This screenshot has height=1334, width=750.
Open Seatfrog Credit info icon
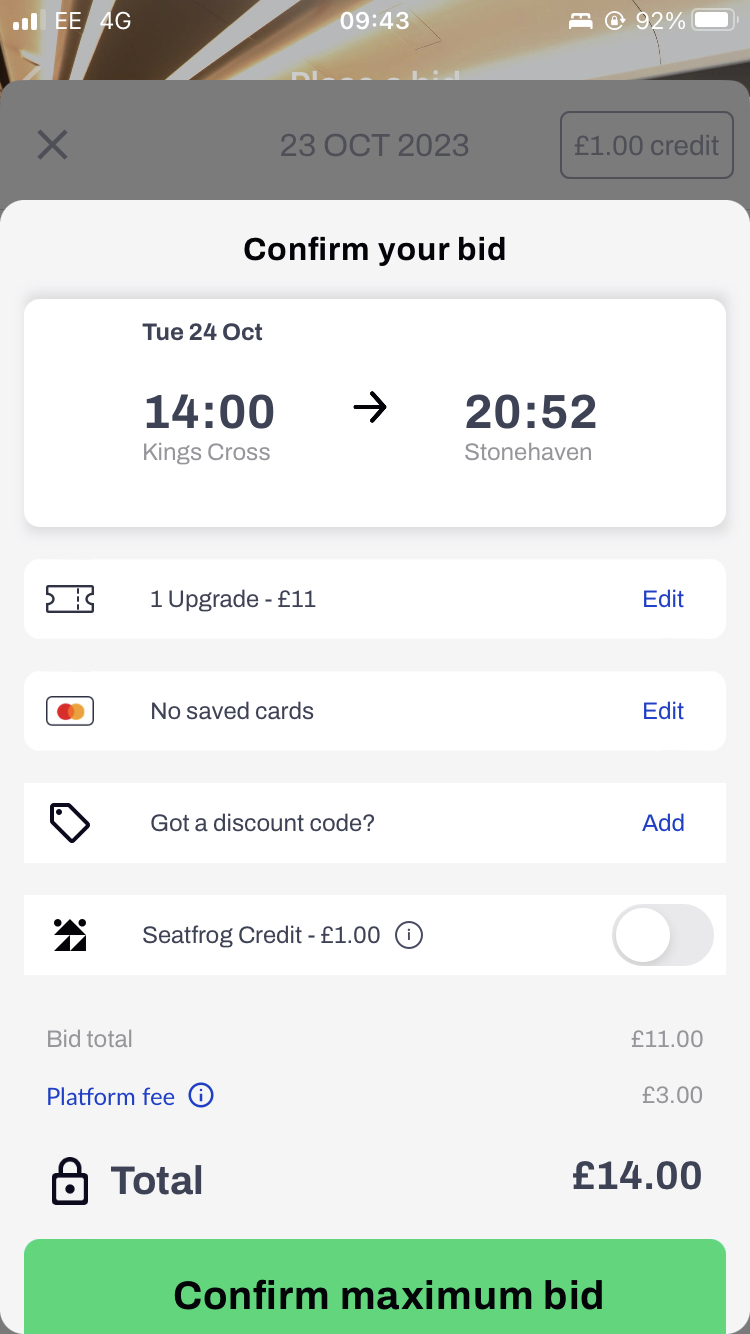409,935
